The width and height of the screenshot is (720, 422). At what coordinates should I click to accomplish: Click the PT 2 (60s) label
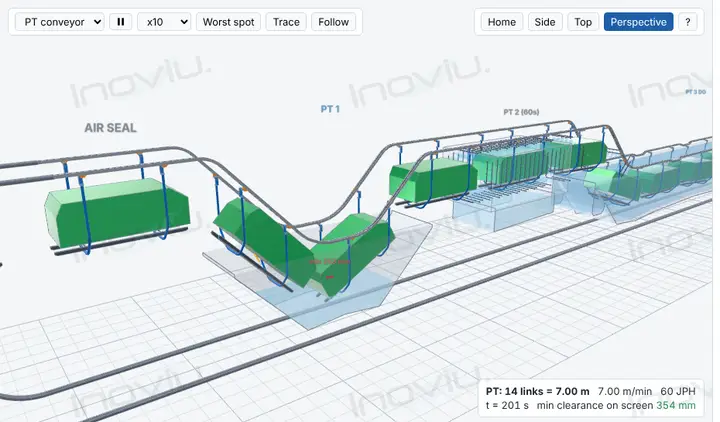pyautogui.click(x=521, y=112)
